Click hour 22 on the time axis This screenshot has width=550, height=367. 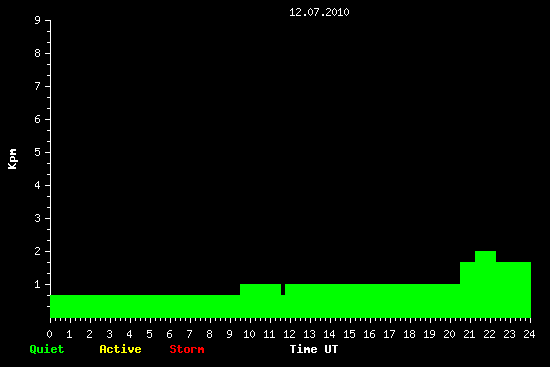click(489, 334)
